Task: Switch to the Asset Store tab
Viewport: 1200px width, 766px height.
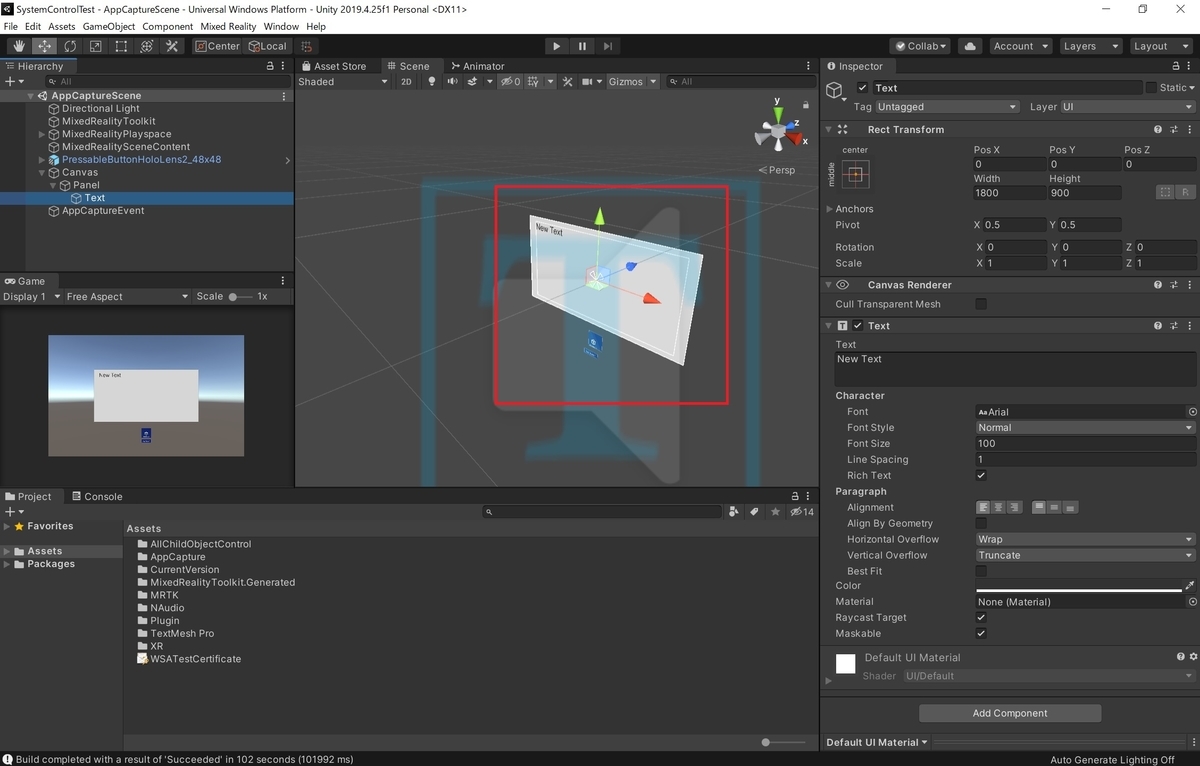Action: click(x=333, y=66)
